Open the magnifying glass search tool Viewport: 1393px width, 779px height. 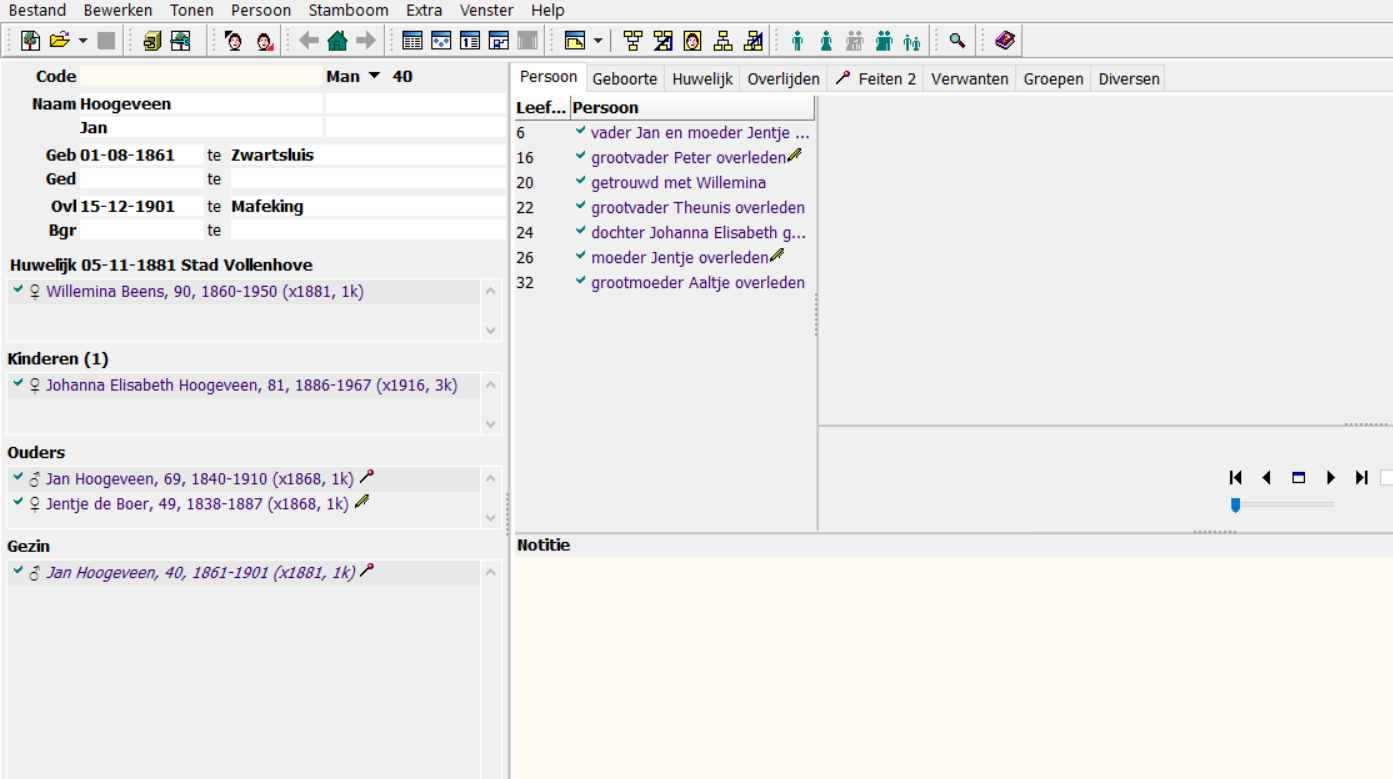(957, 41)
